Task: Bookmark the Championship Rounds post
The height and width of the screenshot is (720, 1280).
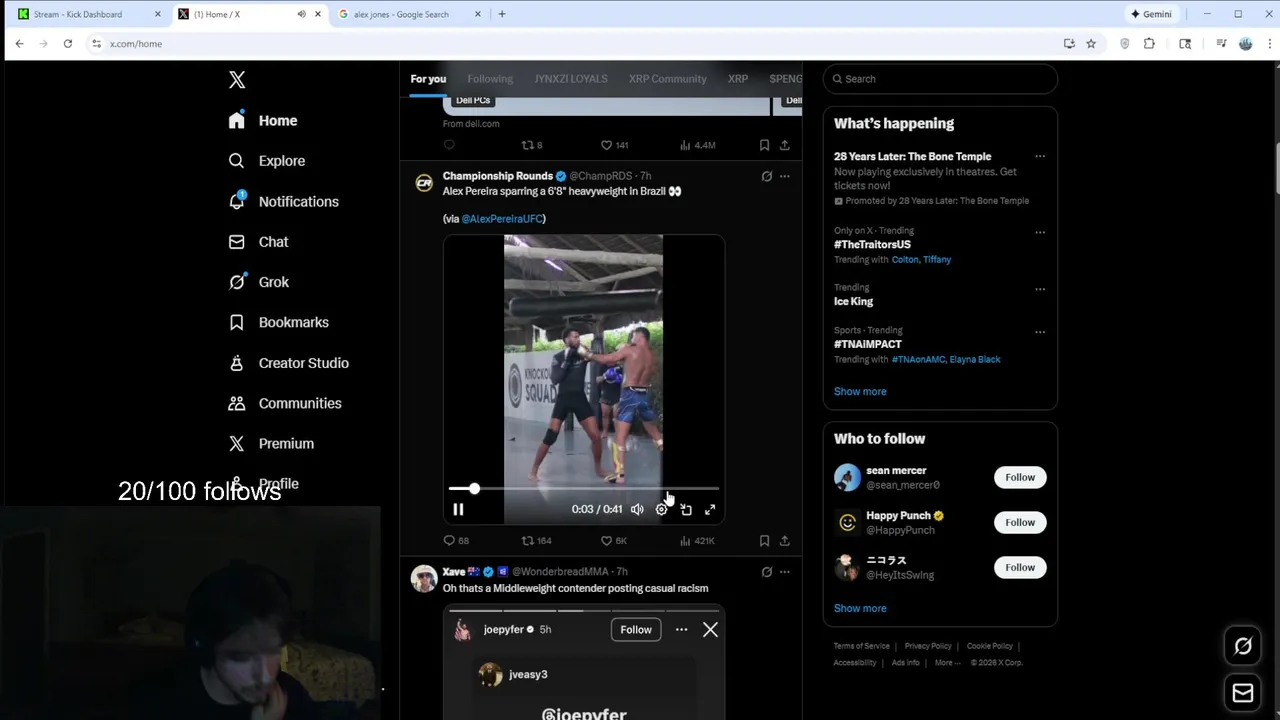Action: (764, 541)
